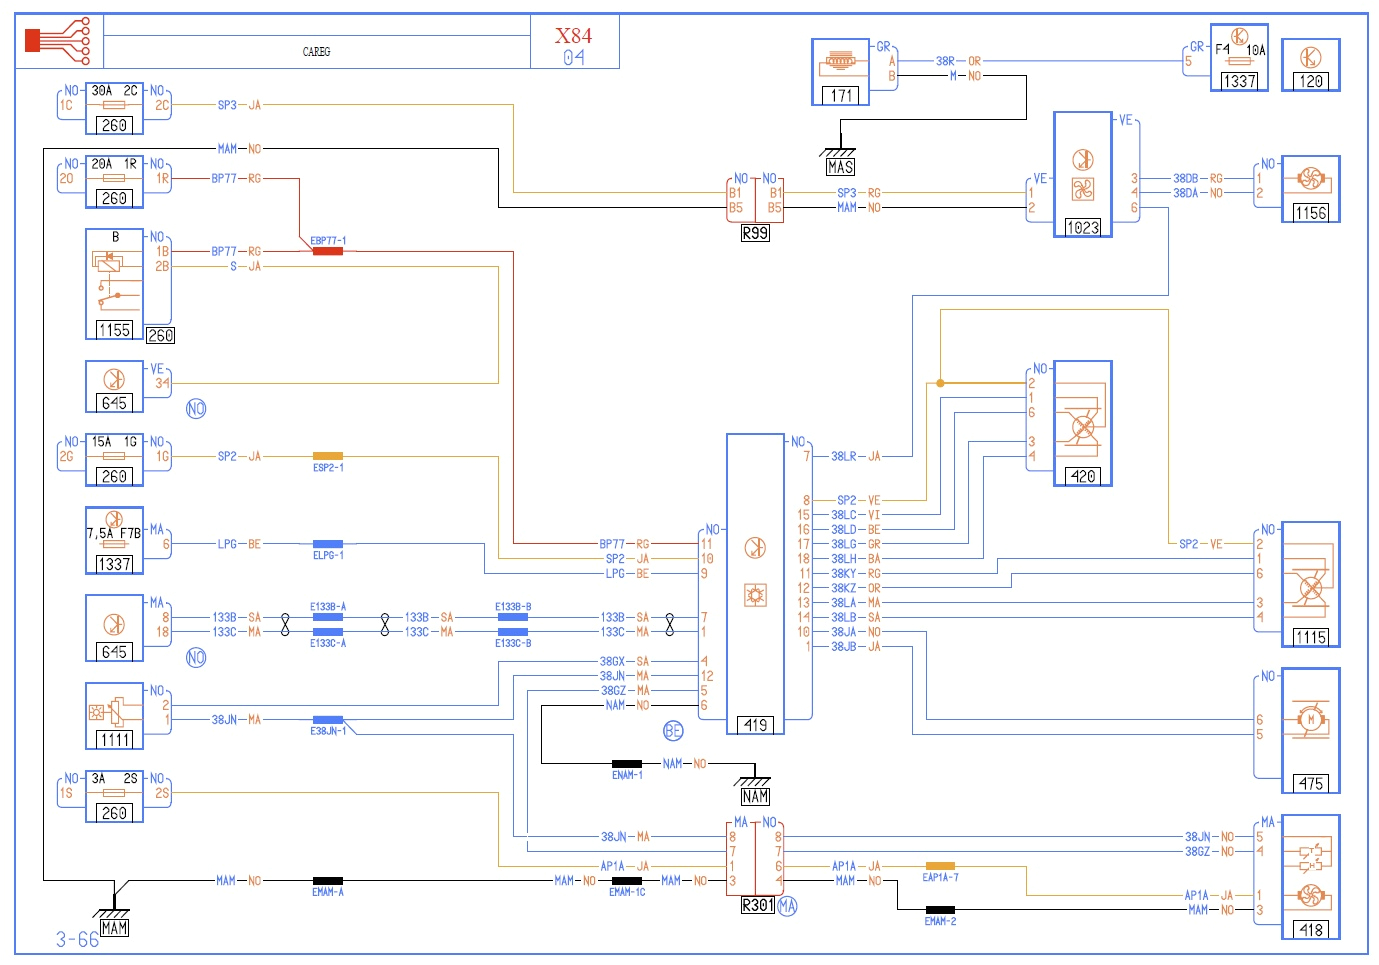Select the motor icon inside component 475
1379x965 pixels.
[1310, 718]
